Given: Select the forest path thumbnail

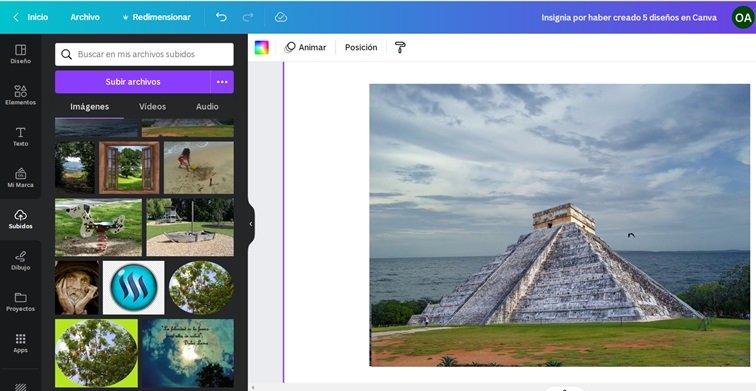Looking at the screenshot, I should (75, 168).
